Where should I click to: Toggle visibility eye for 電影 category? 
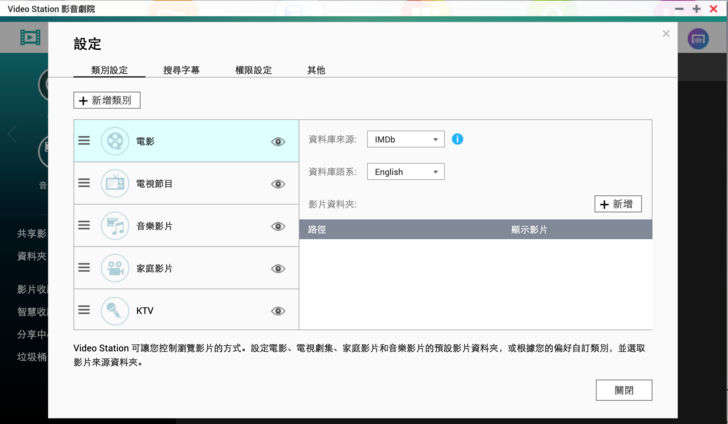pos(278,142)
